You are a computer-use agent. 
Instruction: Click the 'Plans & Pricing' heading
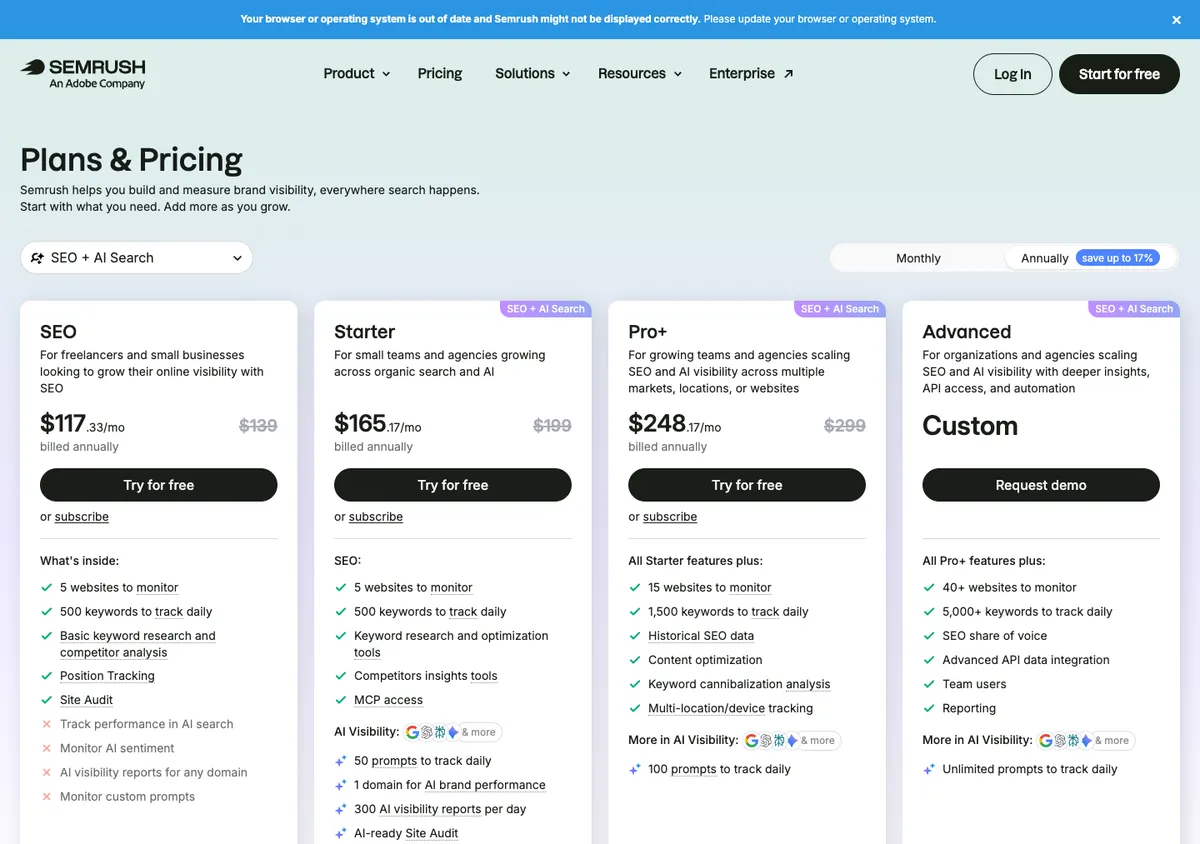(x=131, y=160)
